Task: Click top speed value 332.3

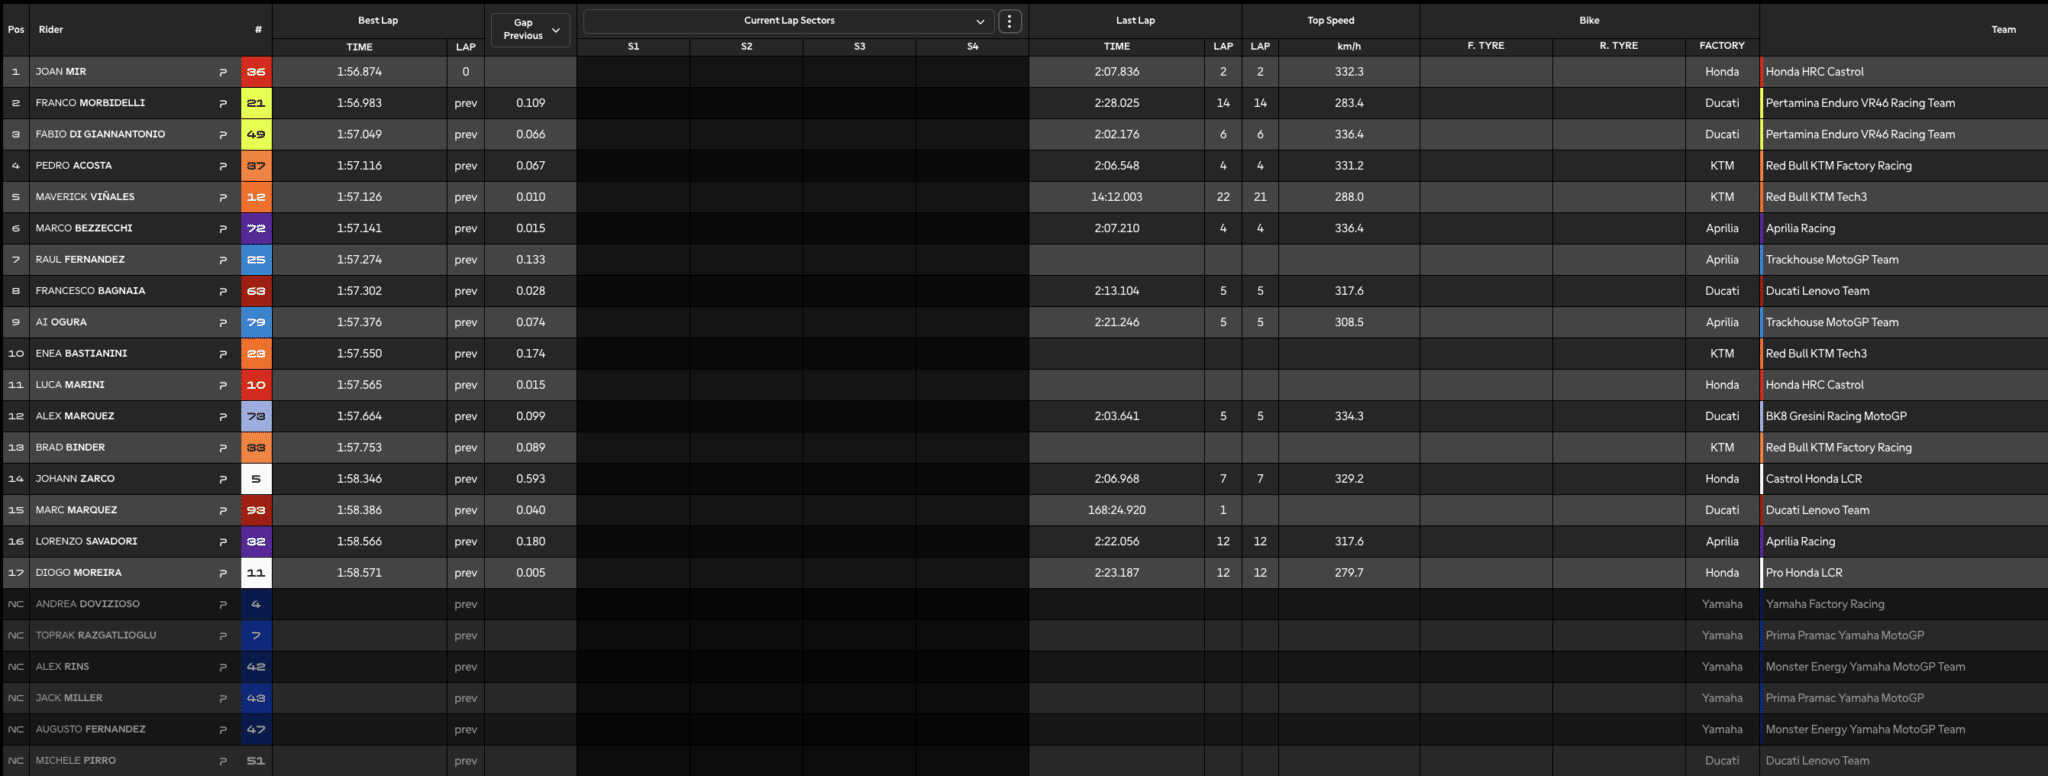Action: click(x=1349, y=72)
